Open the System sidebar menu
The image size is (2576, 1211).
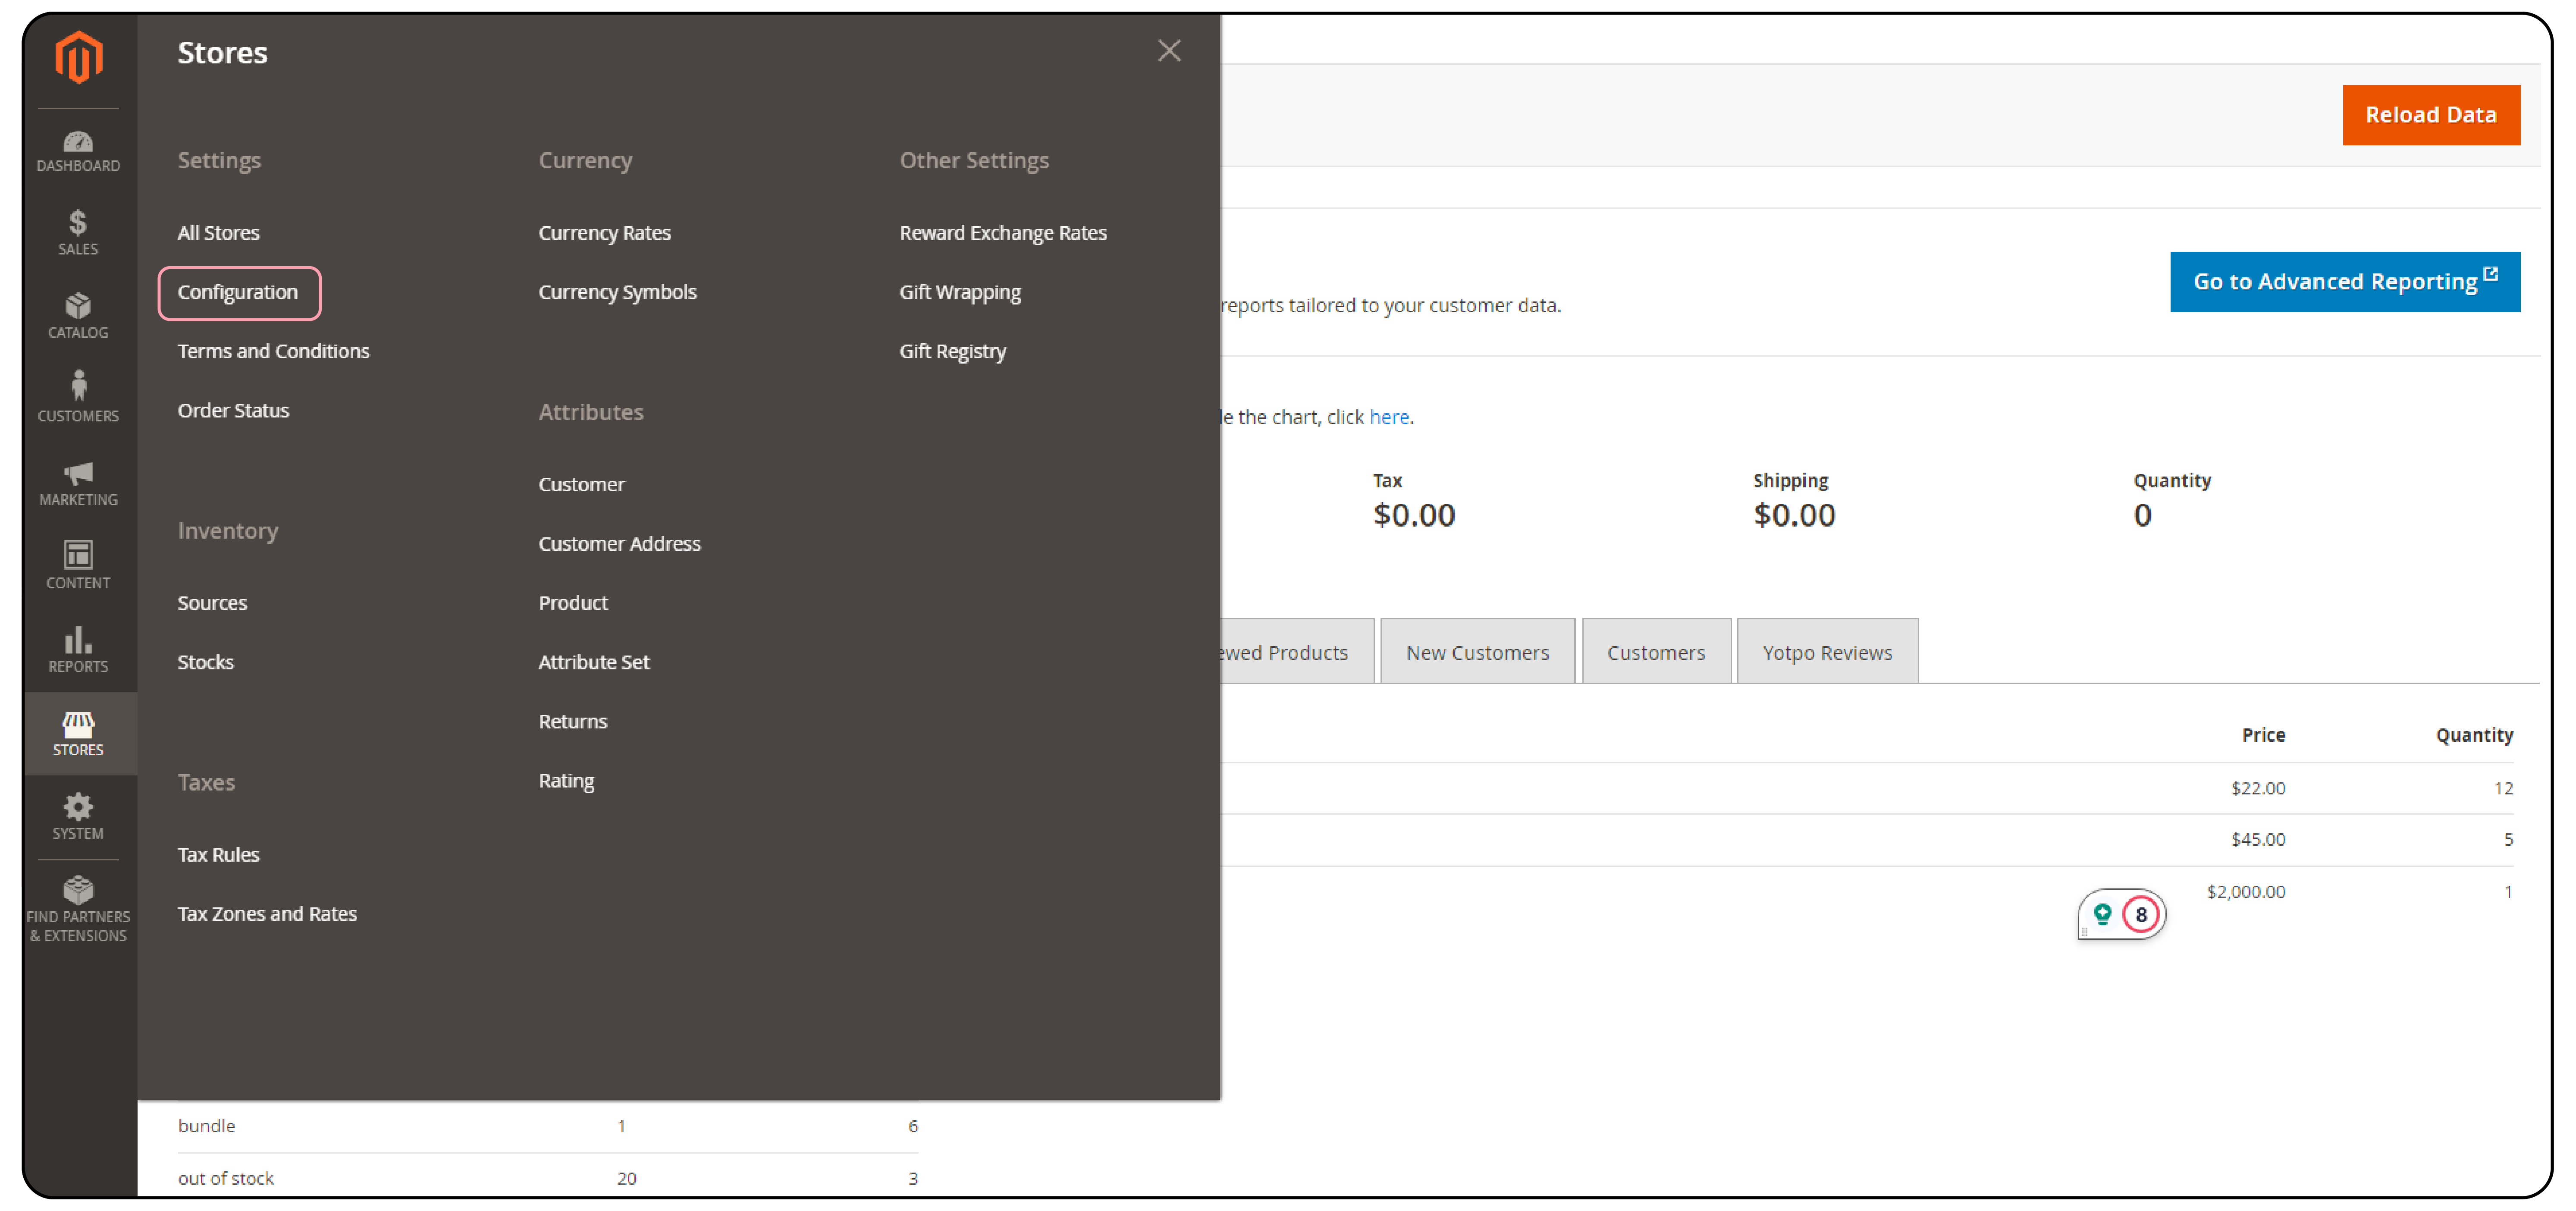[79, 817]
